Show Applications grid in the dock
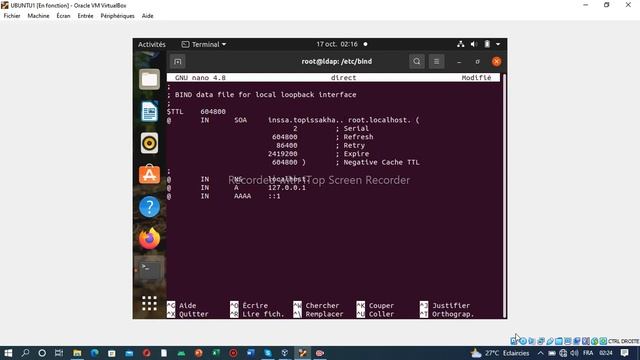Image resolution: width=640 pixels, height=360 pixels. pos(149,303)
